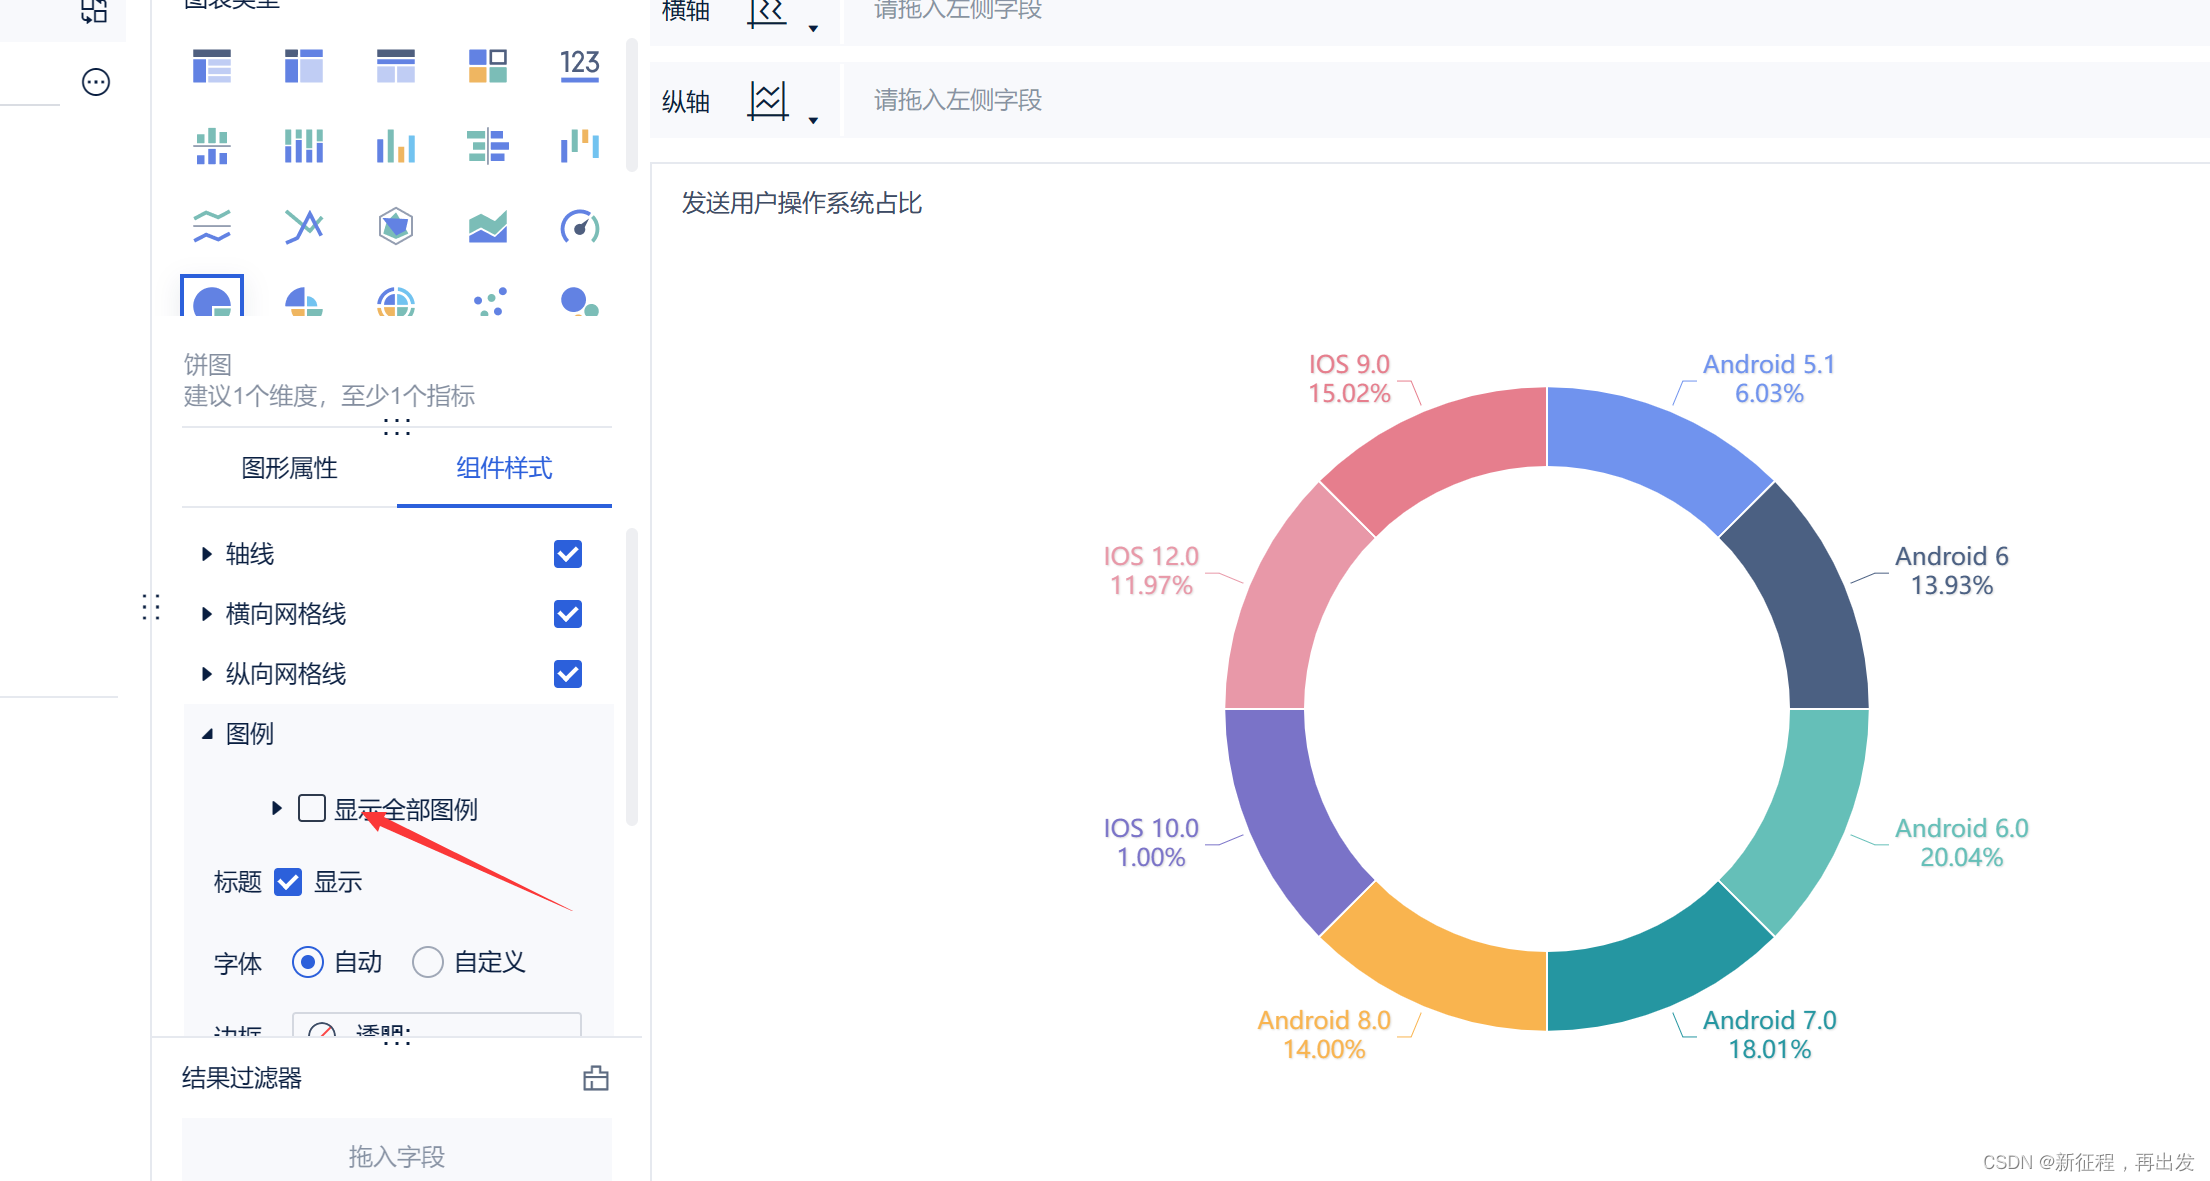Click the 纵轴 axis chart icon
Image resolution: width=2210 pixels, height=1181 pixels.
pyautogui.click(x=768, y=101)
